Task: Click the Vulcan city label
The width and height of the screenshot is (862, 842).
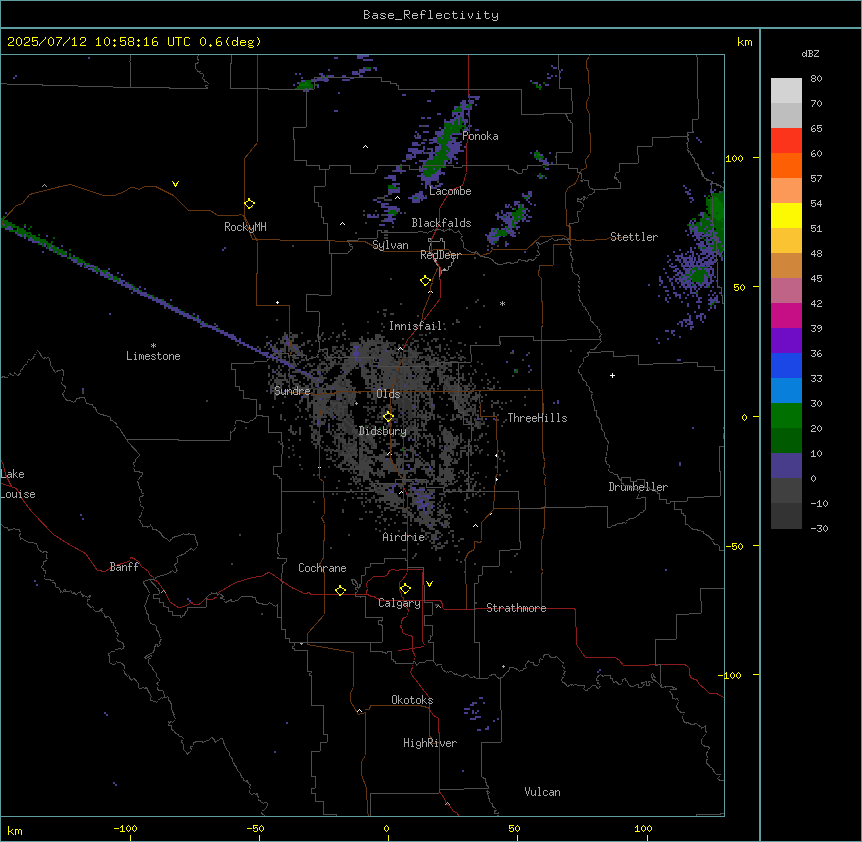Action: (543, 792)
